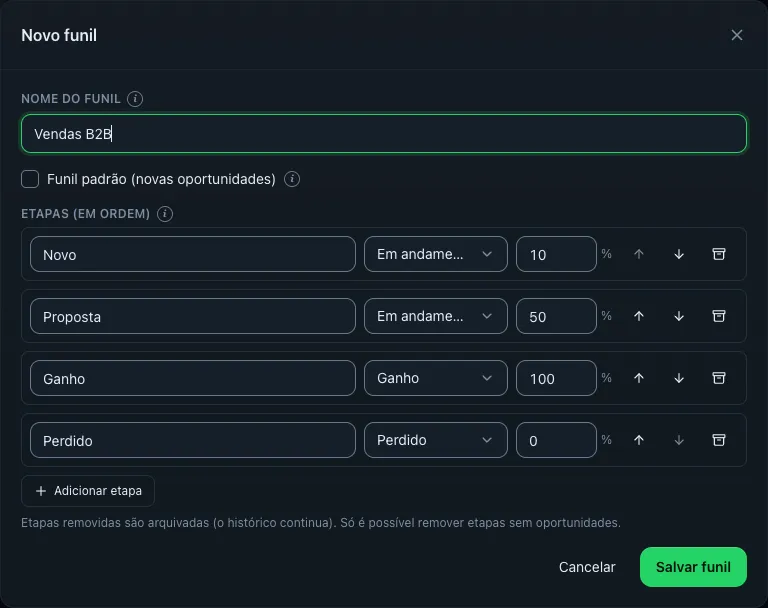The image size is (768, 608).
Task: Show info about Funil padrão option
Action: [x=292, y=179]
